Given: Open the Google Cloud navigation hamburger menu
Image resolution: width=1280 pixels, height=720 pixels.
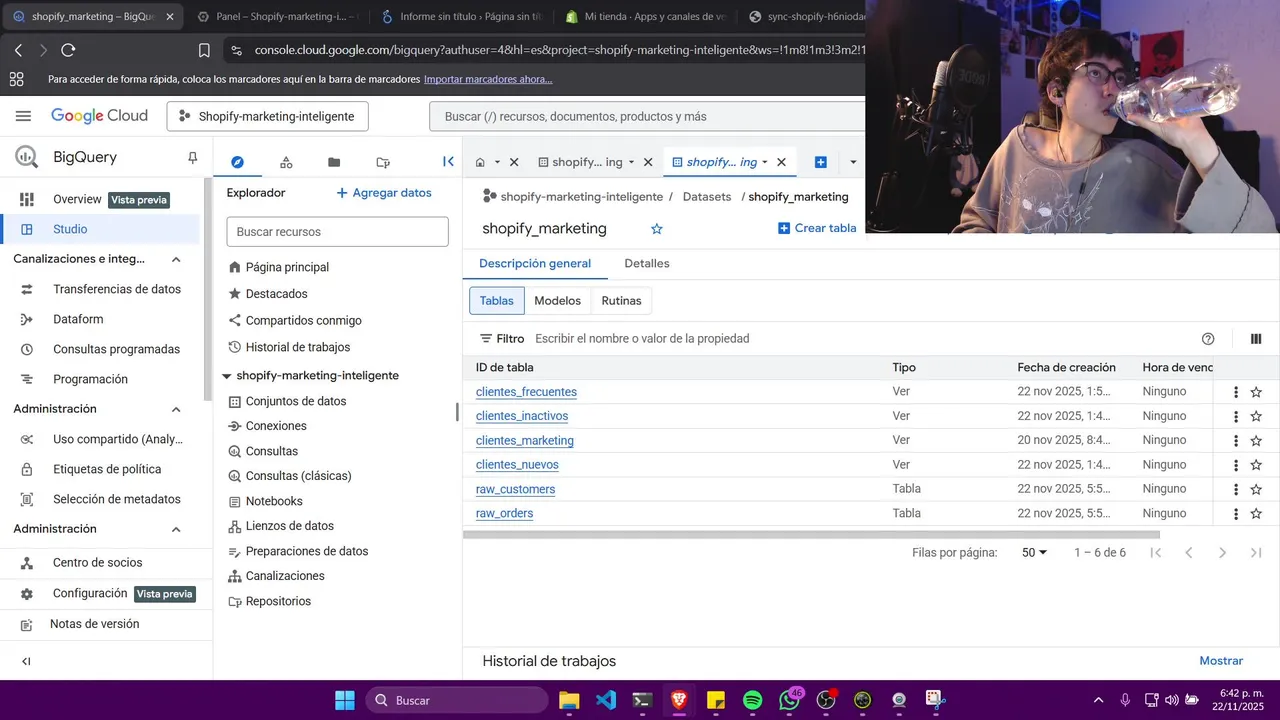Looking at the screenshot, I should pyautogui.click(x=23, y=116).
